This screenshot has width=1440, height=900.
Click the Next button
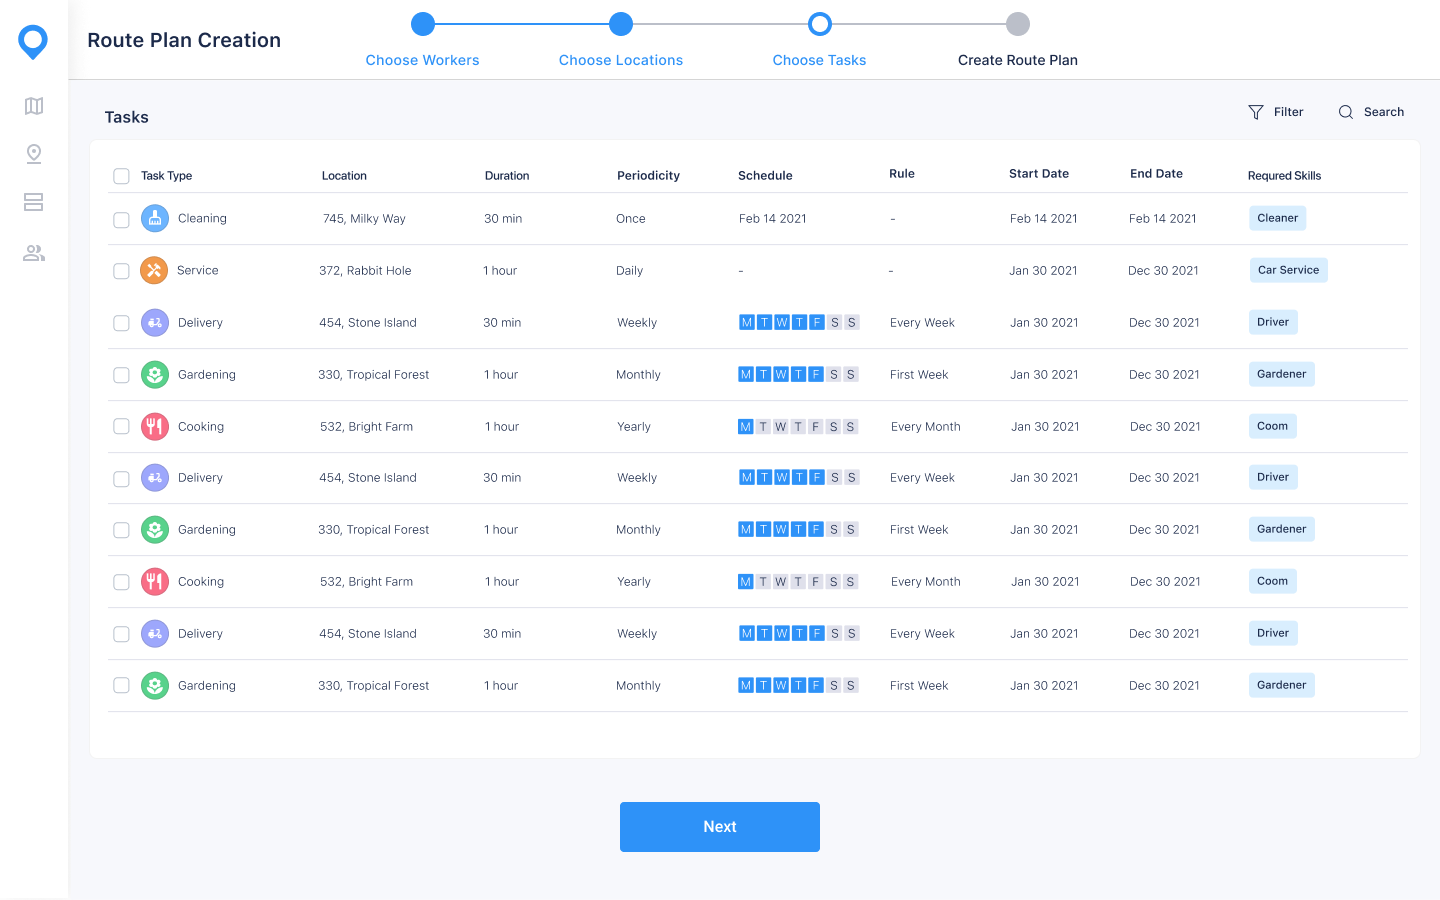[720, 827]
